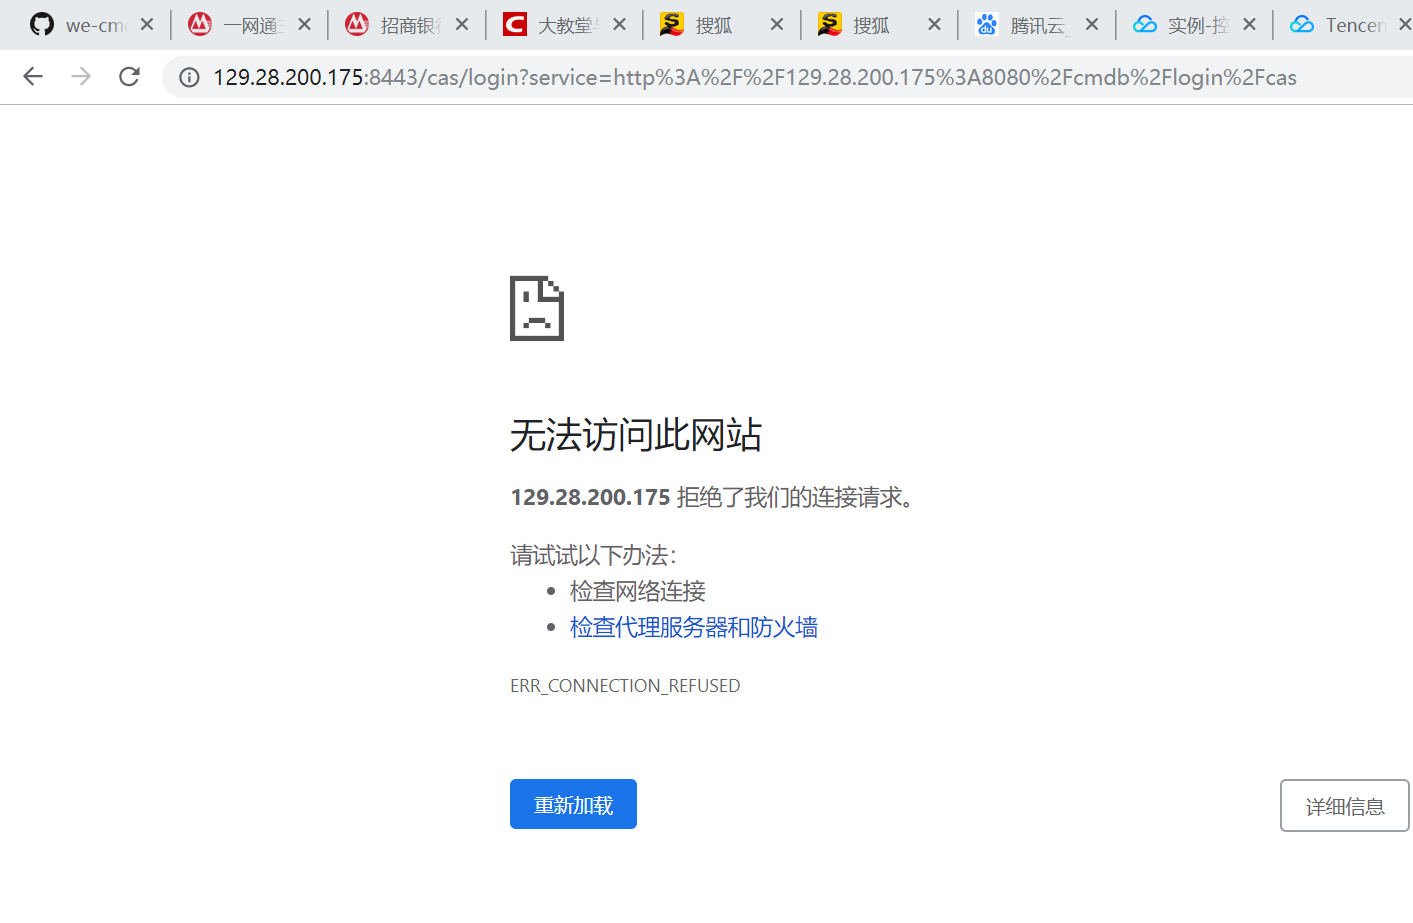Image resolution: width=1413 pixels, height=923 pixels.
Task: Close the 大教堂 tab
Action: (619, 23)
